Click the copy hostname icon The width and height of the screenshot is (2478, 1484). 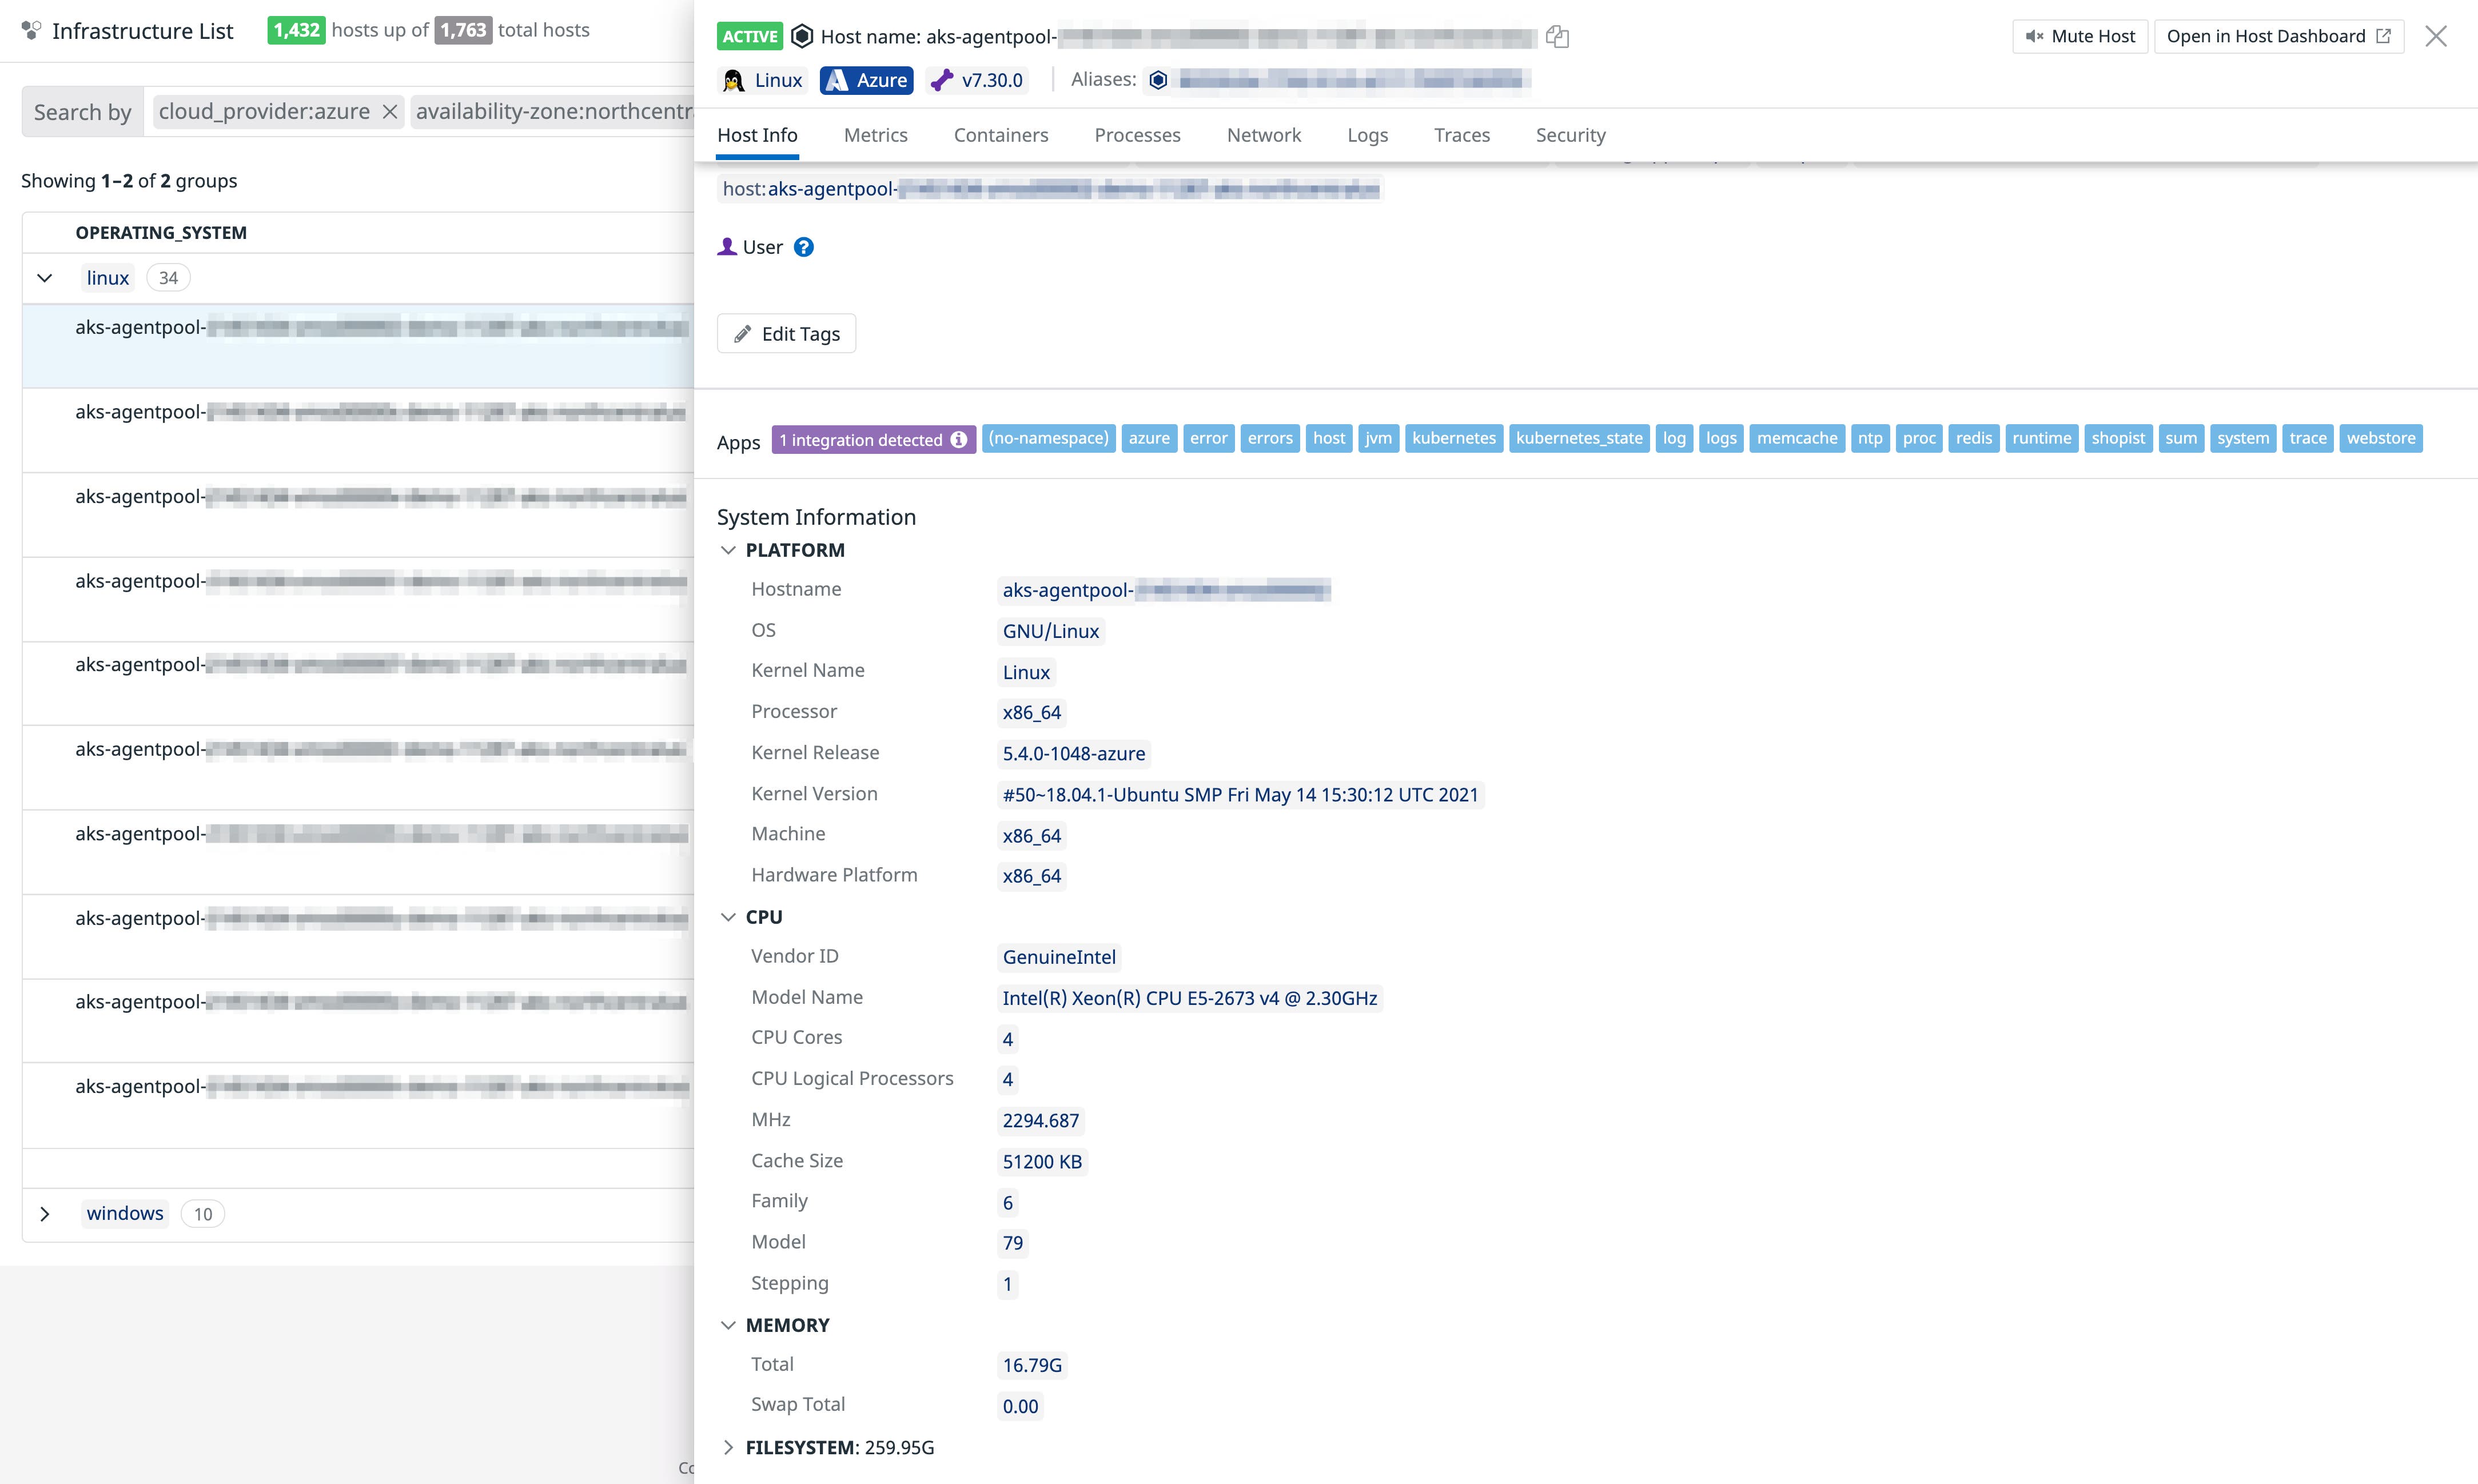click(1557, 37)
